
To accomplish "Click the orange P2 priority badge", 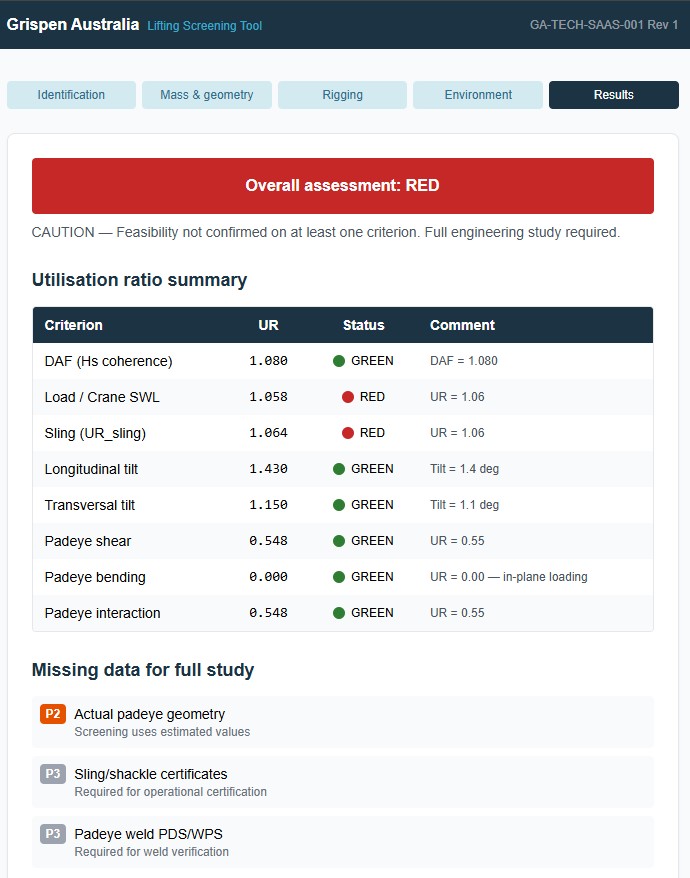I will [x=53, y=714].
